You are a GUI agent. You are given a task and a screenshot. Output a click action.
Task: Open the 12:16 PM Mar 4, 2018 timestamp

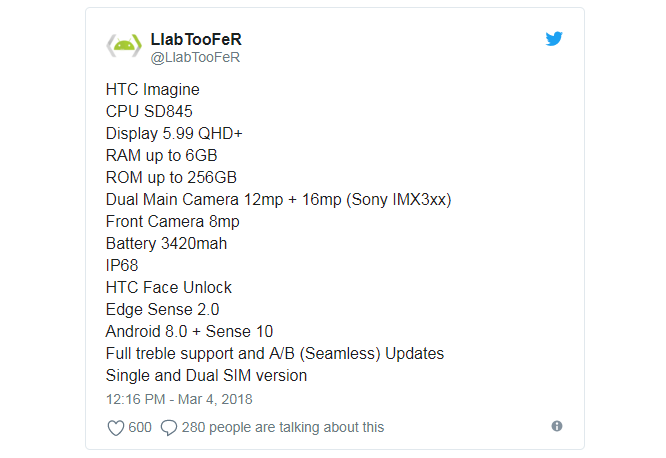[179, 399]
